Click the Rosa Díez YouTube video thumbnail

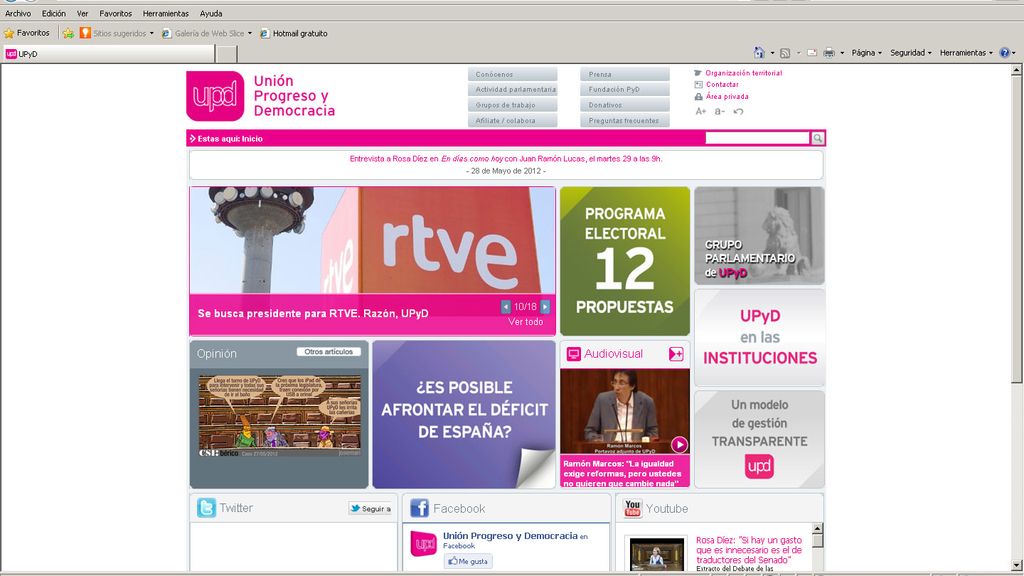[657, 554]
